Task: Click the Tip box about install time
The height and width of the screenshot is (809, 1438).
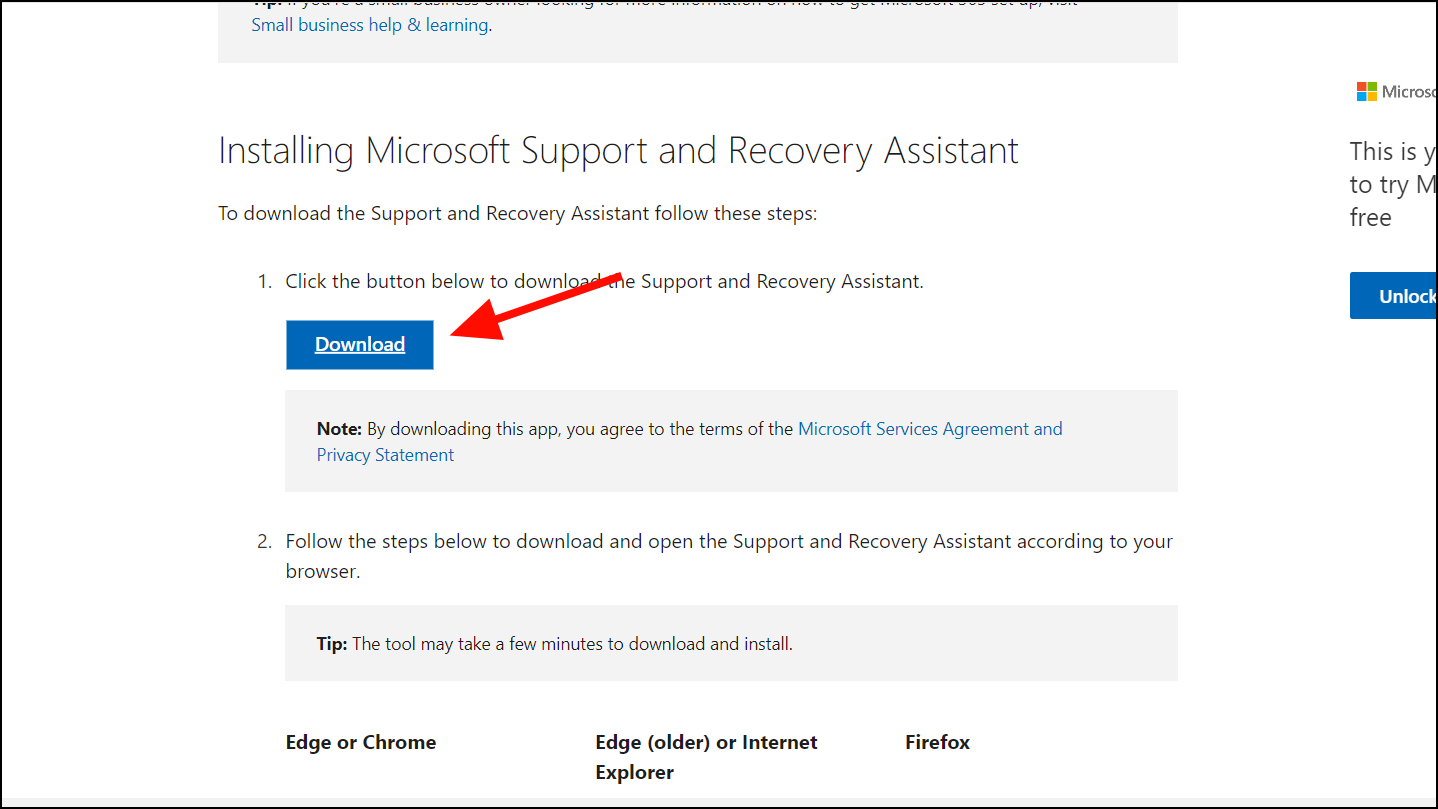Action: click(x=730, y=643)
